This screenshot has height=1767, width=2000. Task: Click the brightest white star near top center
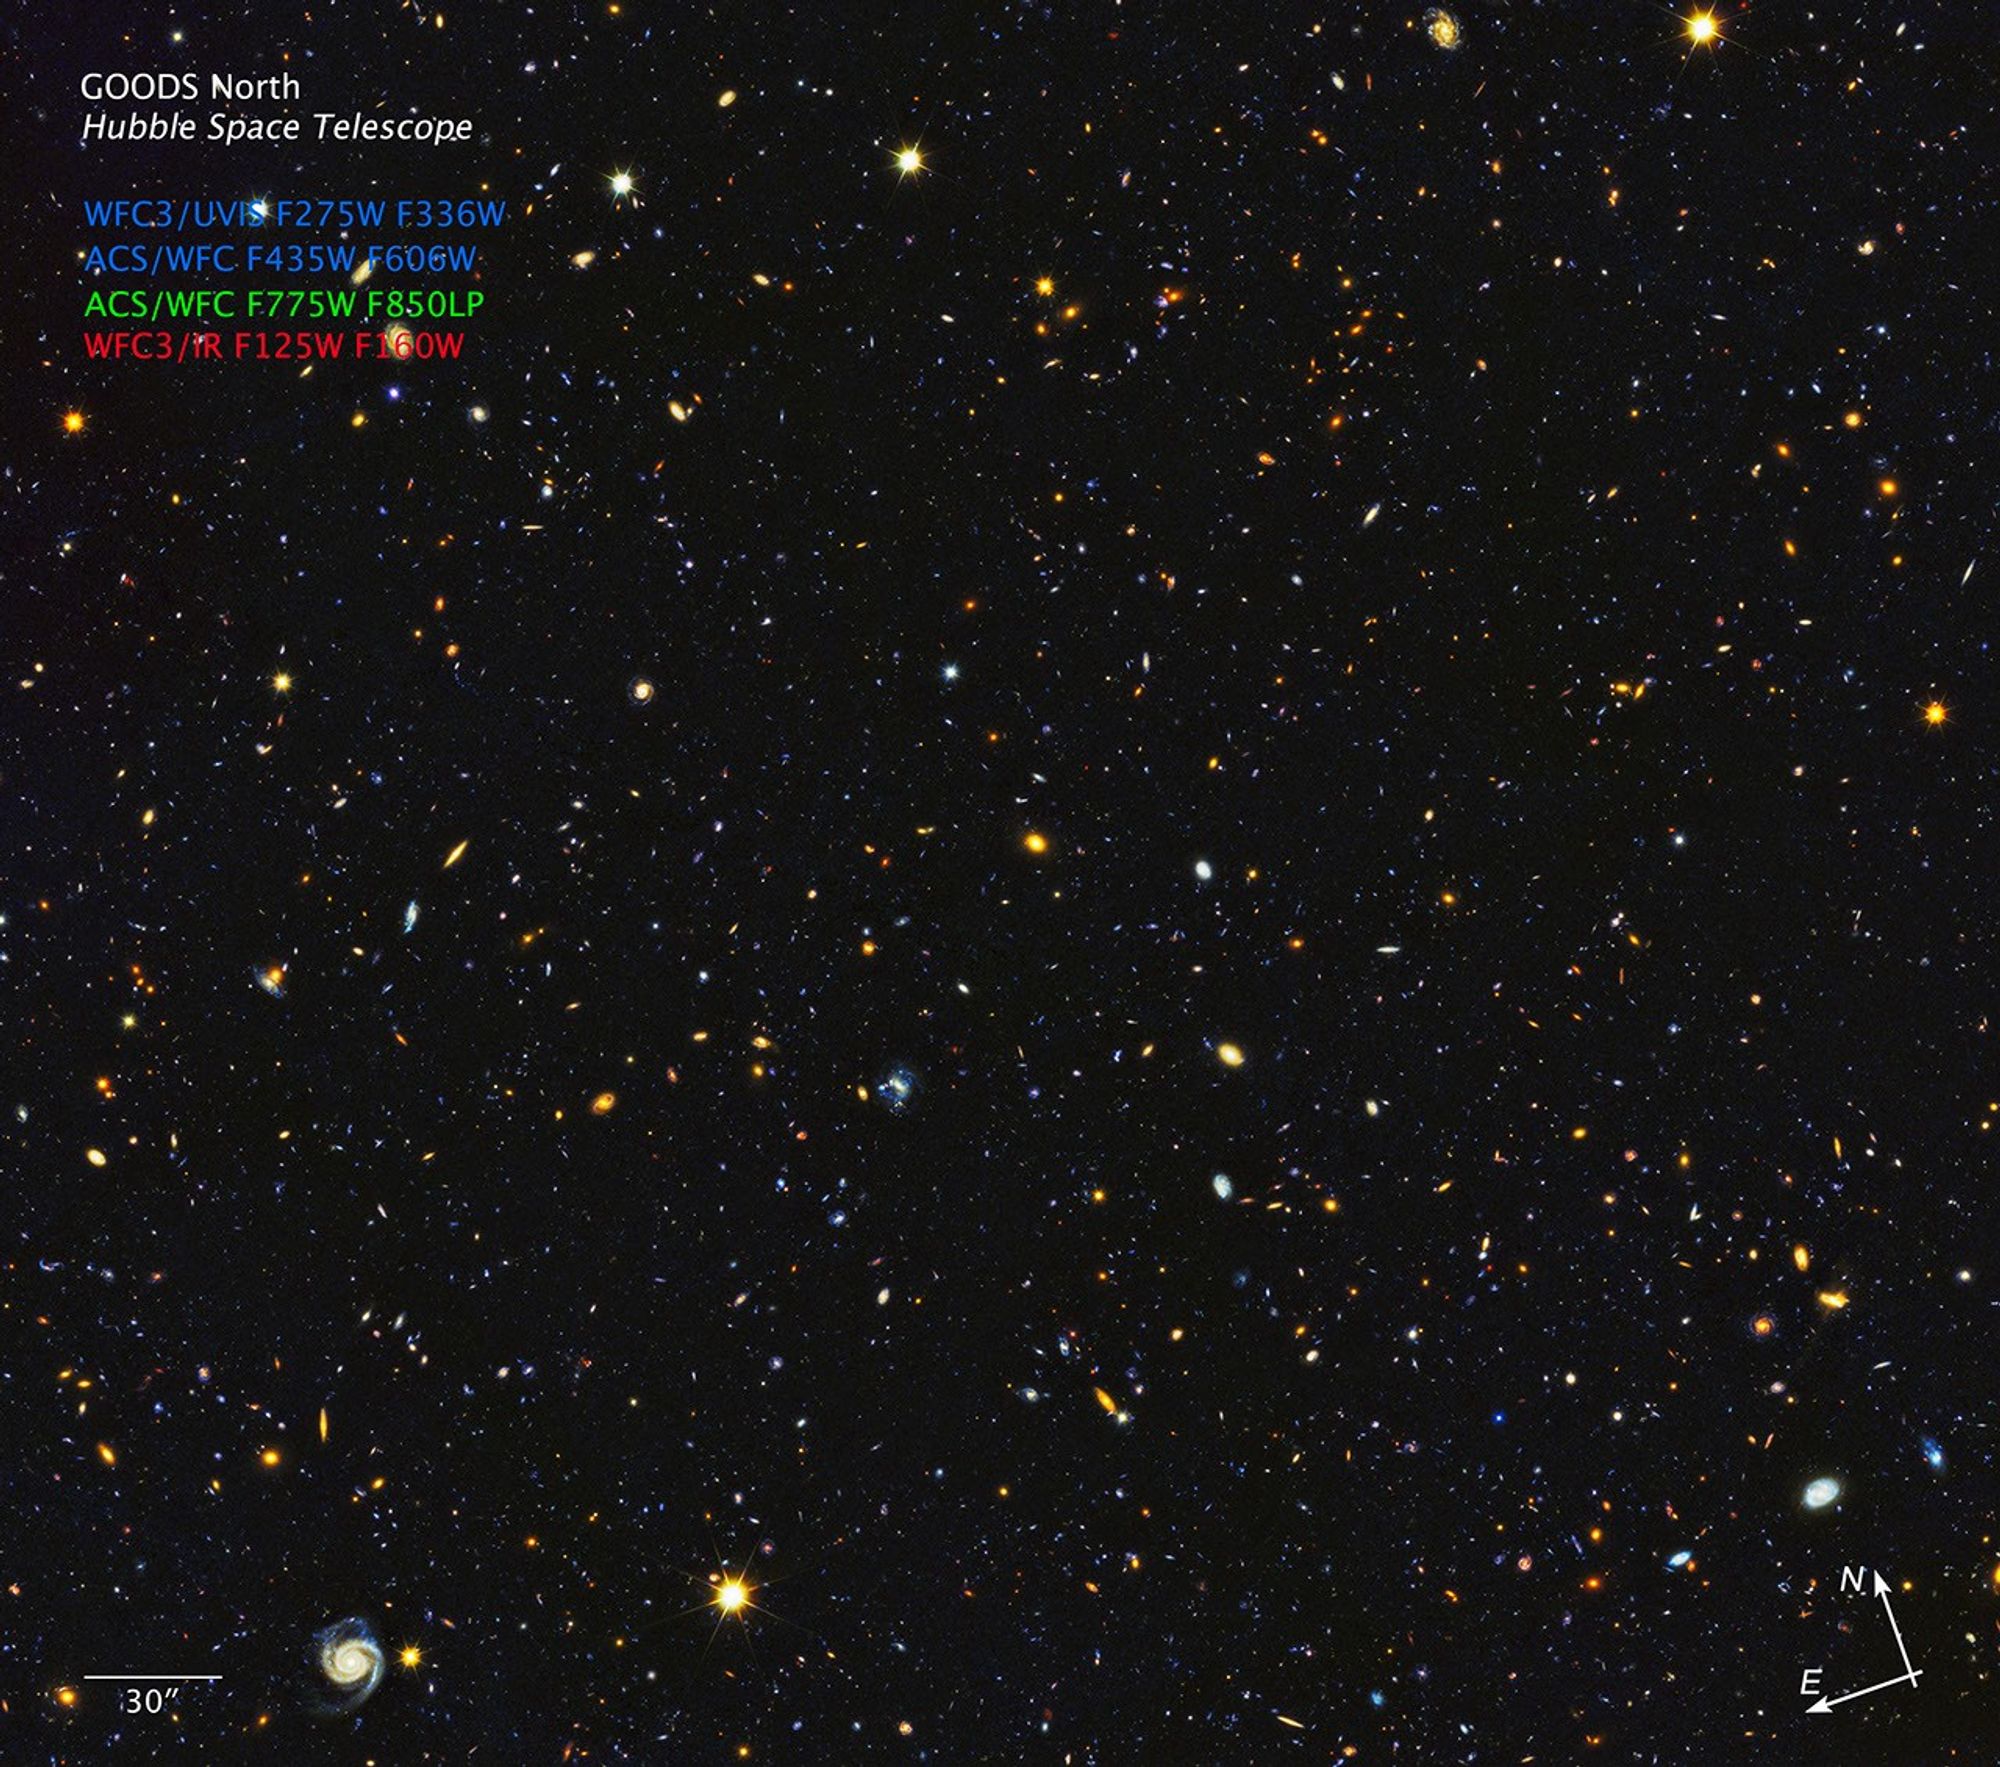coord(908,159)
